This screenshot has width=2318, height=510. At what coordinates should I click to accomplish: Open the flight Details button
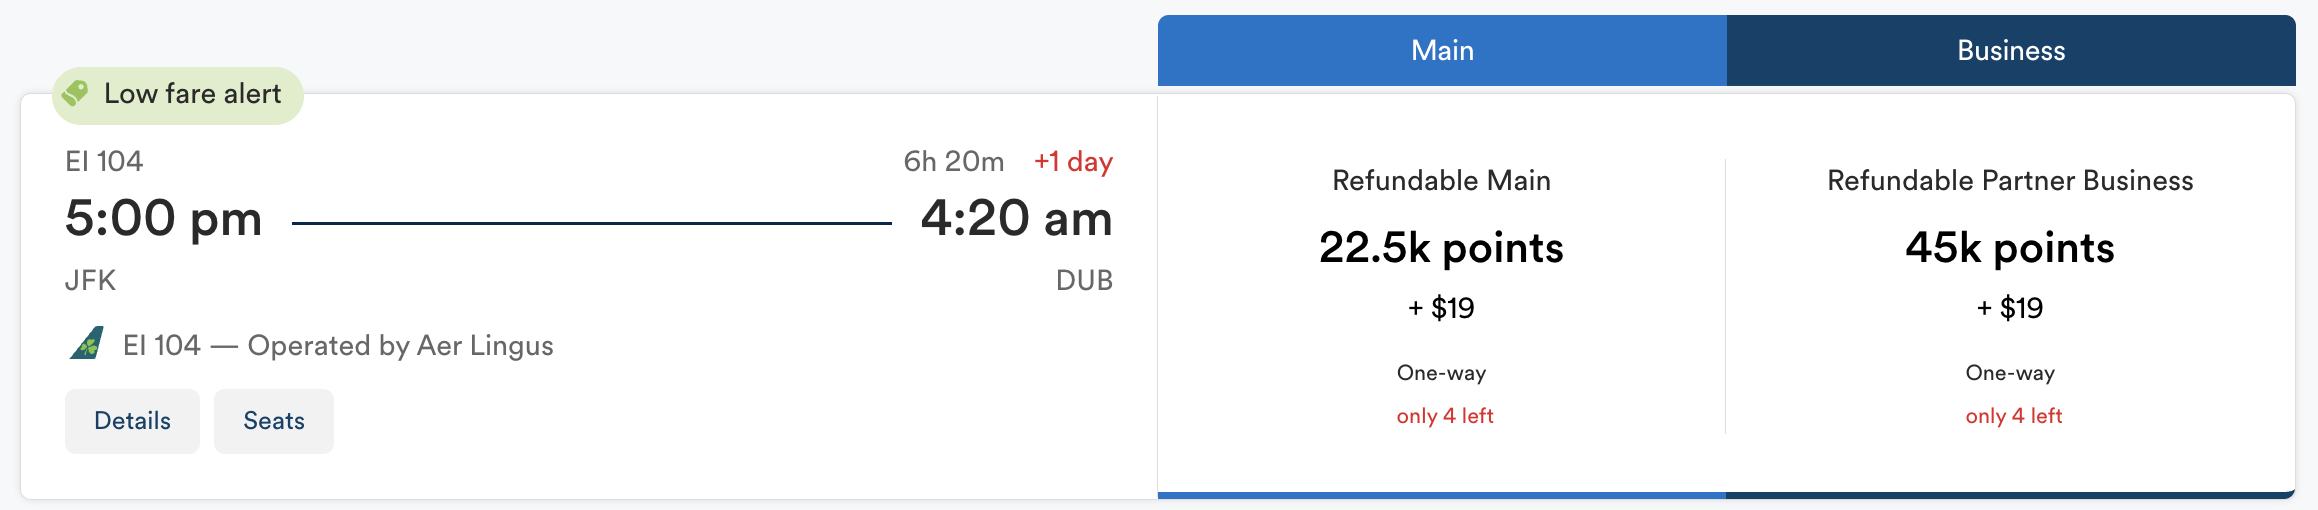(132, 421)
